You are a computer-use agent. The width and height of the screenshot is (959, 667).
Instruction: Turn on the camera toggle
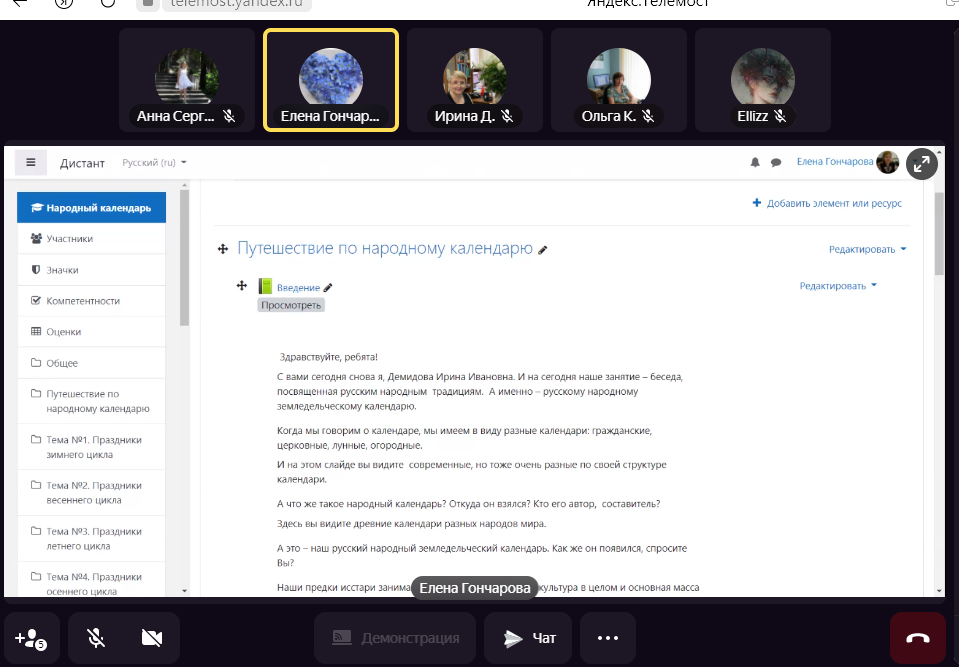[152, 638]
